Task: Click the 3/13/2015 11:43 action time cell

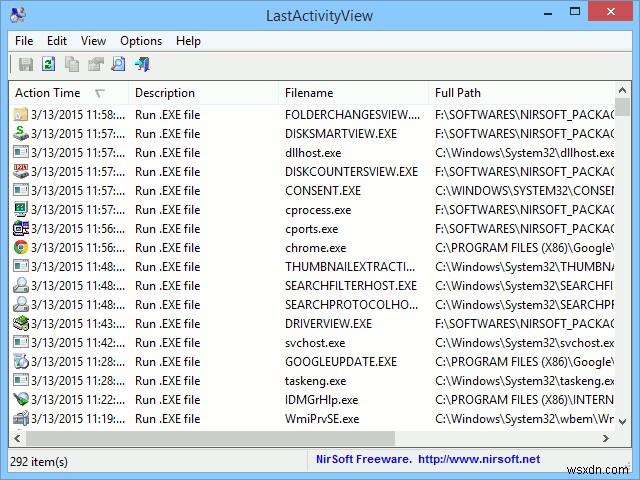Action: [x=78, y=324]
